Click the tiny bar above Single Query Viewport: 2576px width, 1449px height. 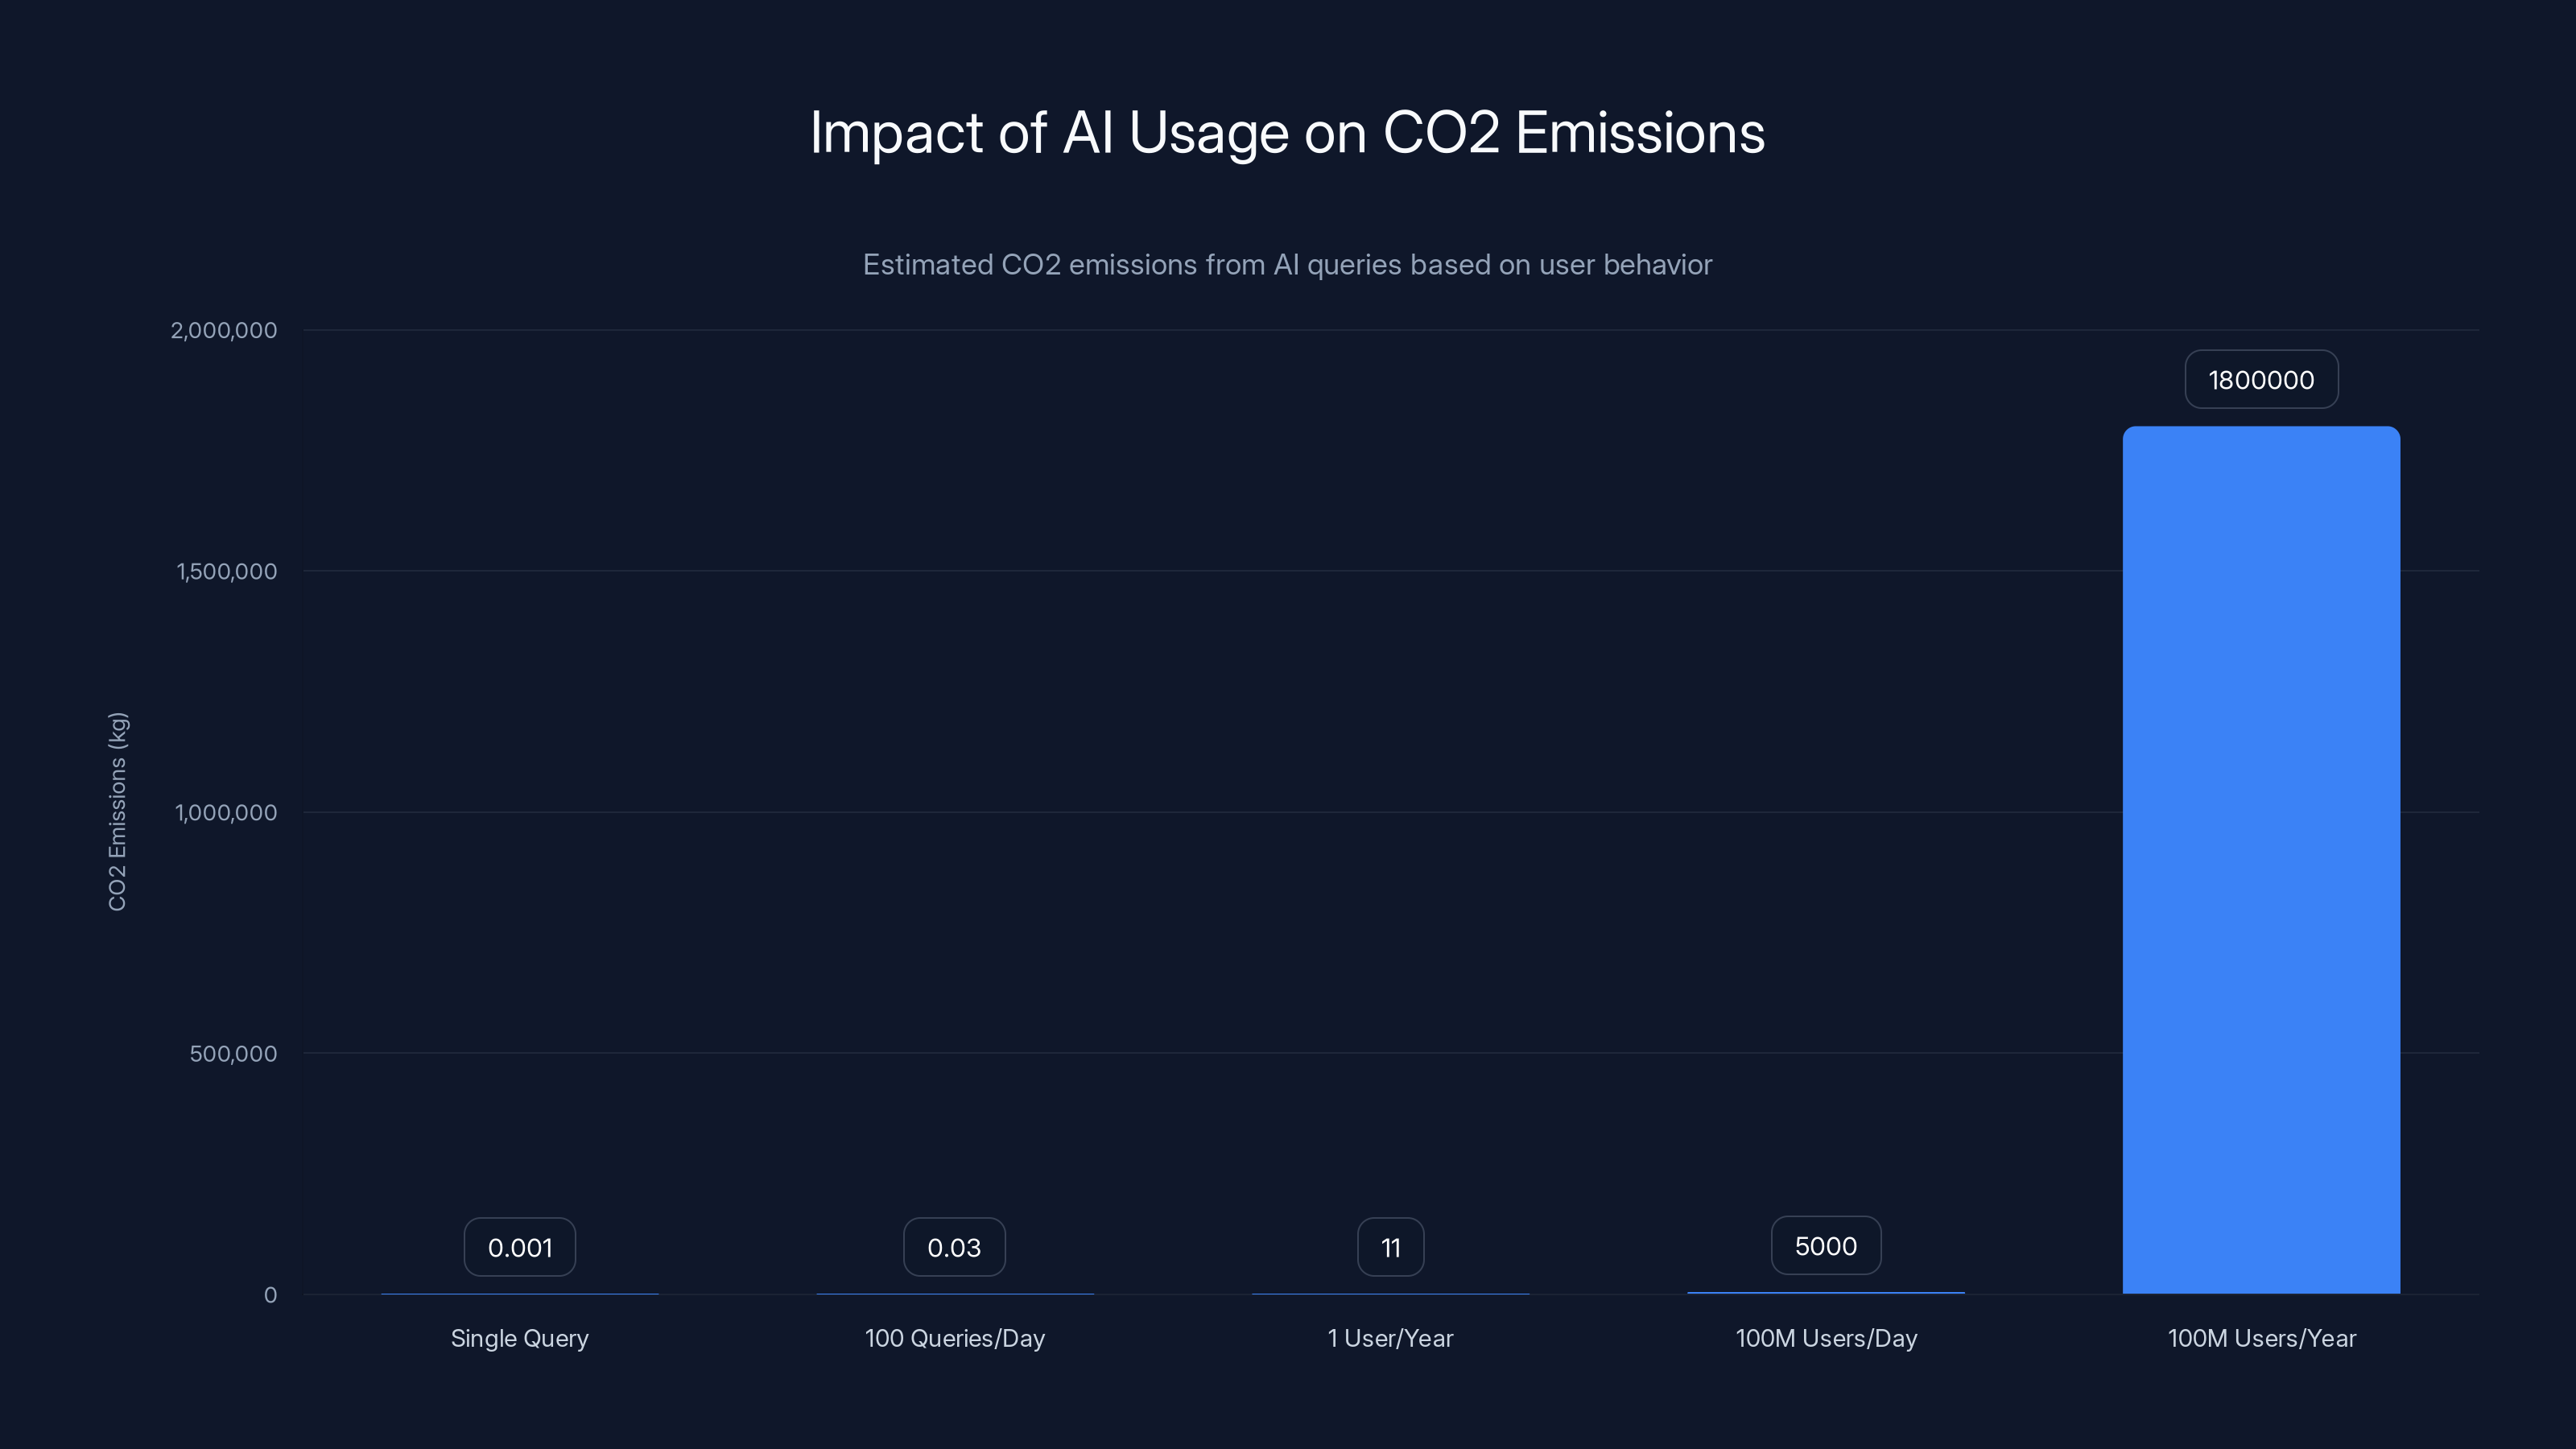click(x=519, y=1293)
